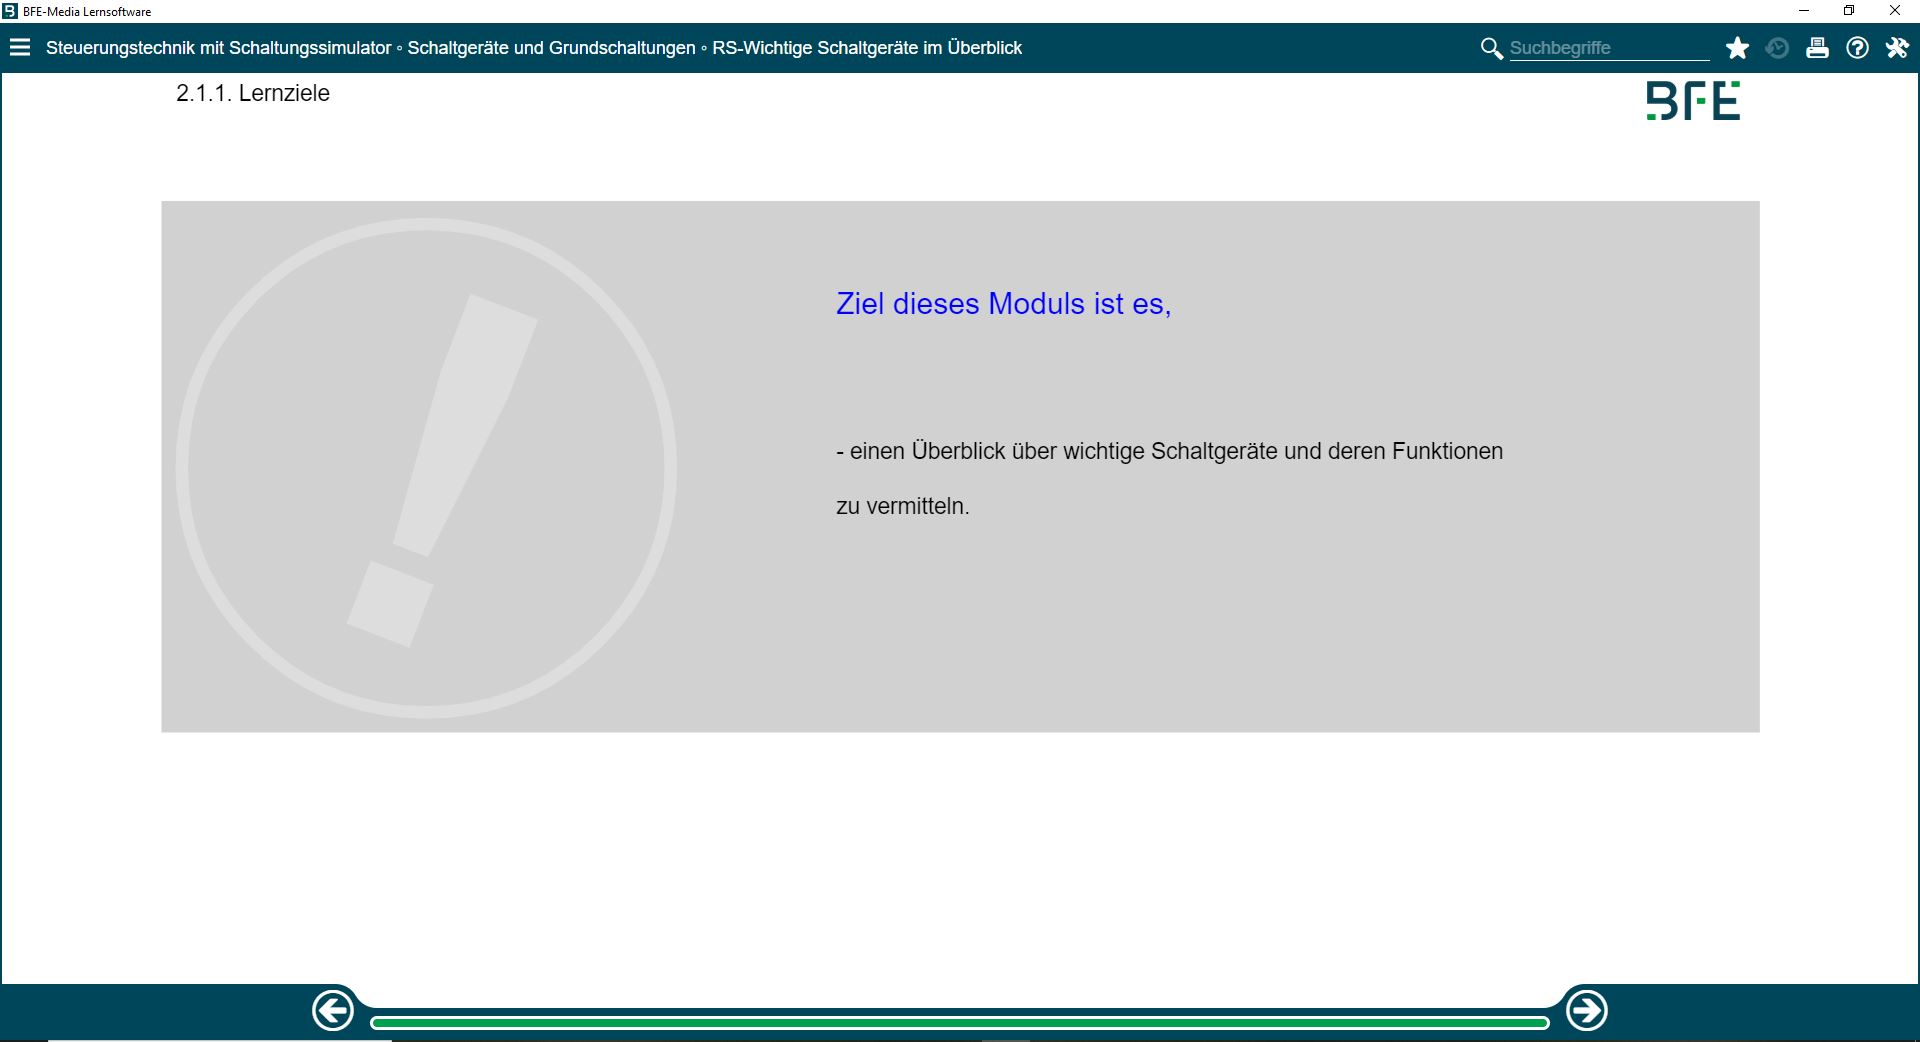Click the green progress bar
The width and height of the screenshot is (1920, 1042).
point(959,1022)
